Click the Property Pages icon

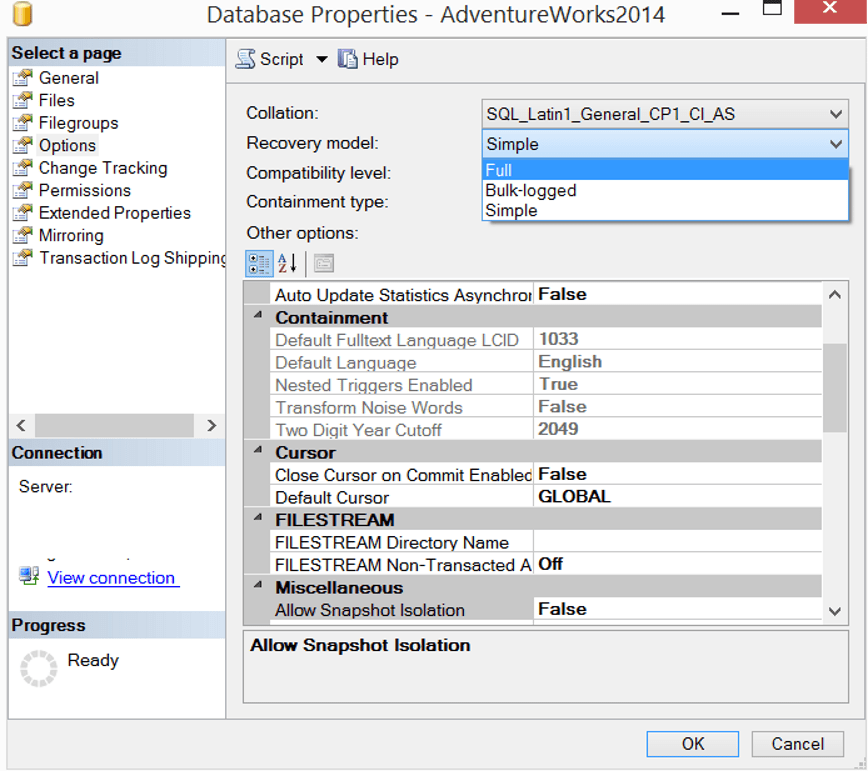coord(324,263)
